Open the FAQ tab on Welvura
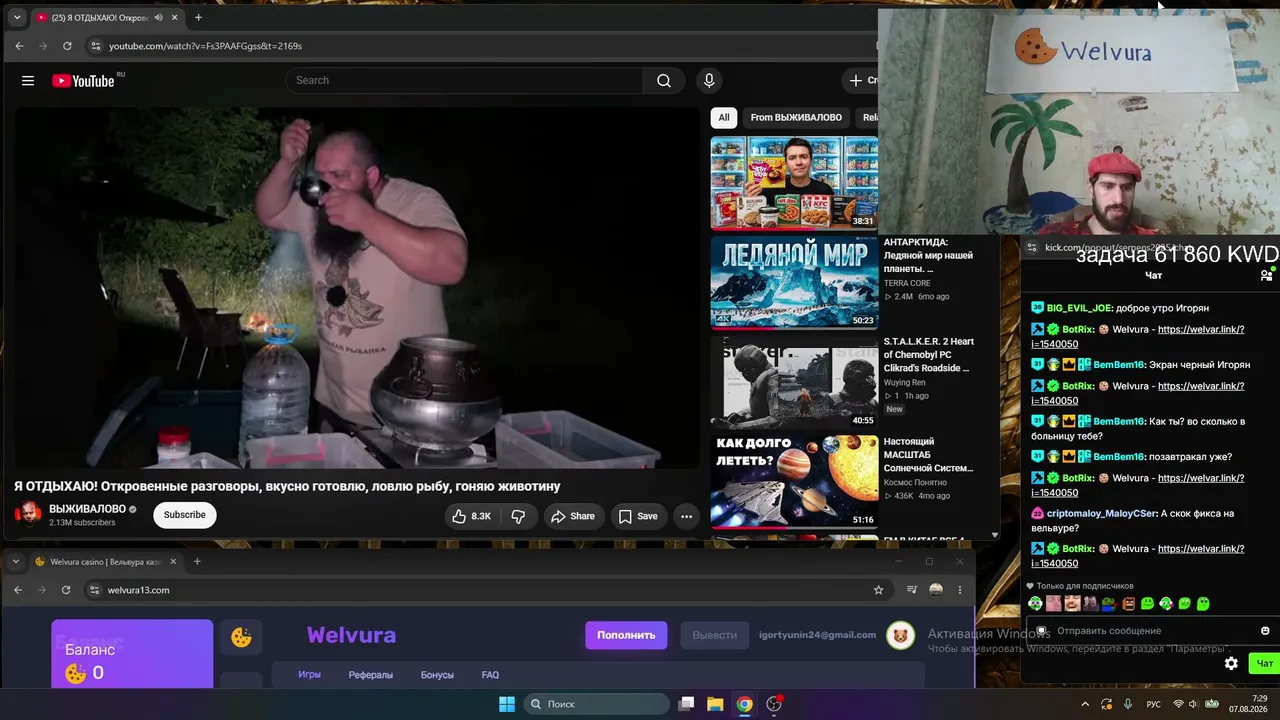Viewport: 1280px width, 720px height. tap(490, 675)
